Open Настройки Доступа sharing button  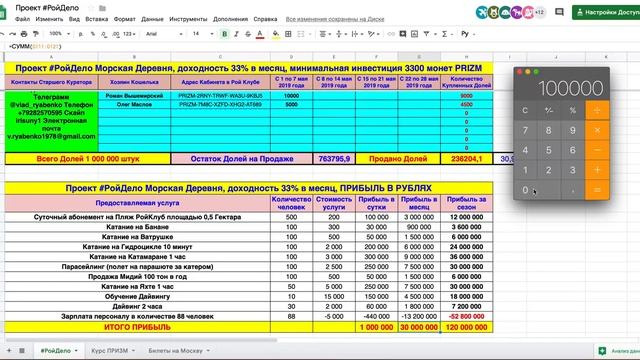(x=606, y=12)
